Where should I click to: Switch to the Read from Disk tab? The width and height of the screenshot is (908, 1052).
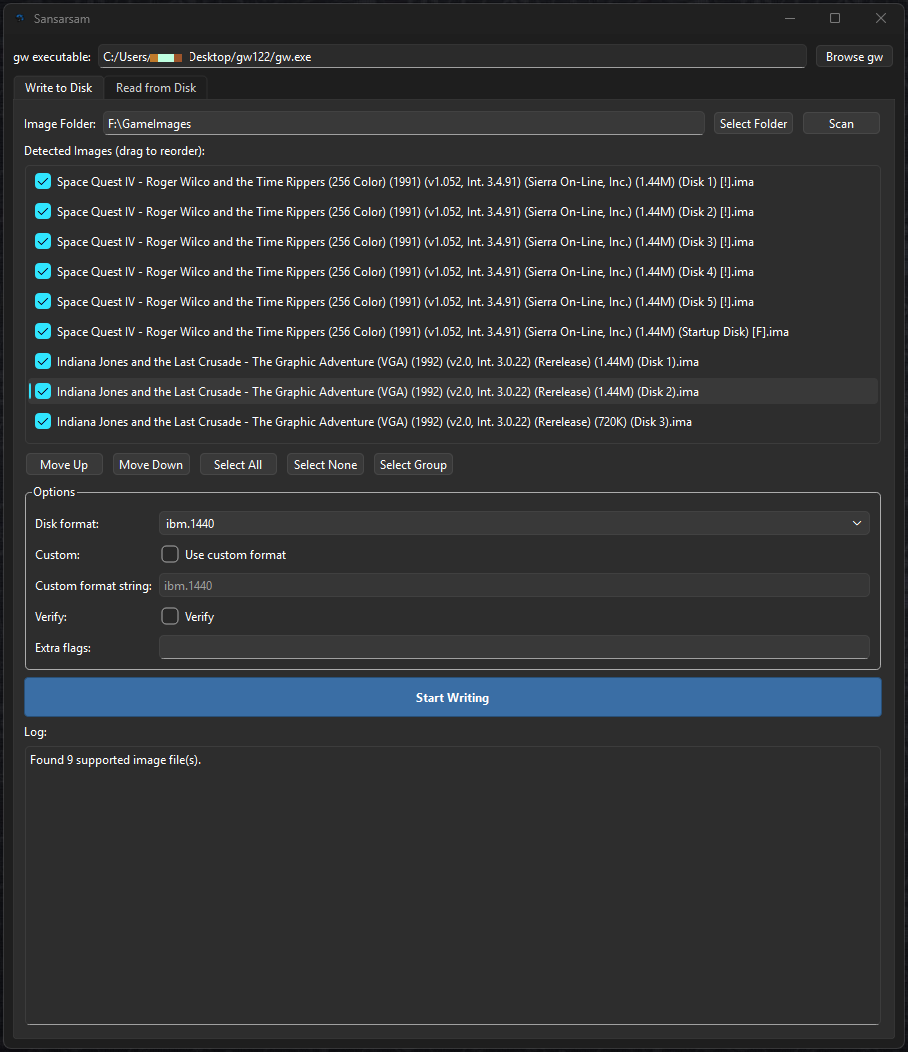coord(156,88)
